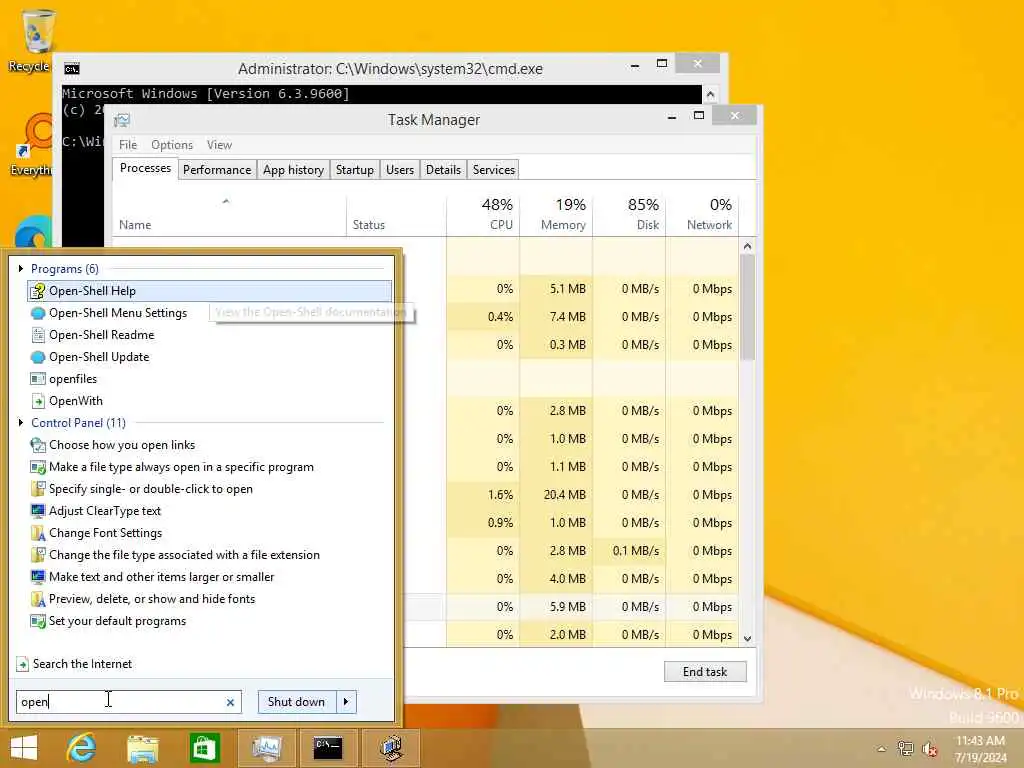This screenshot has height=768, width=1024.
Task: Click the Task Manager title bar icon
Action: coord(122,120)
